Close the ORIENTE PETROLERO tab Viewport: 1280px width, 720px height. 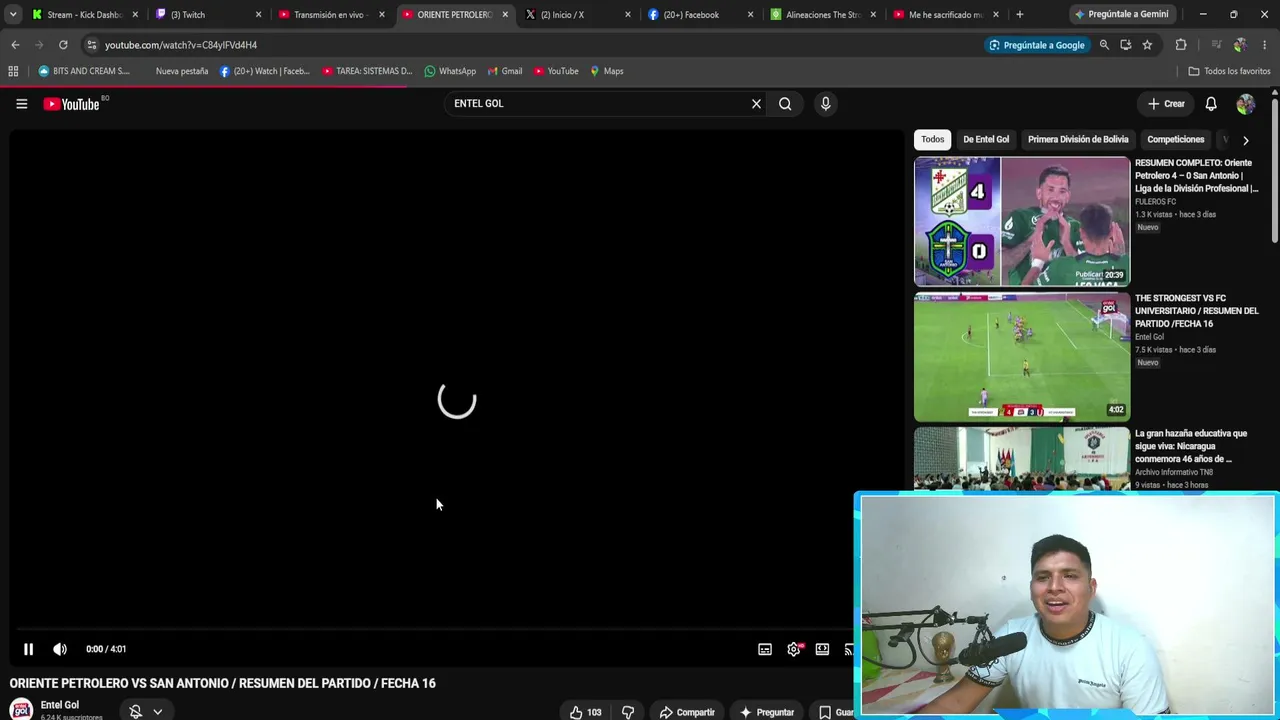(504, 15)
